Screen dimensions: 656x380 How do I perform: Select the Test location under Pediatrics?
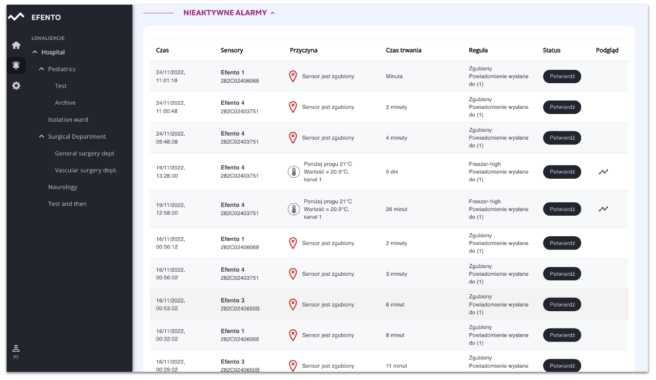tap(61, 86)
